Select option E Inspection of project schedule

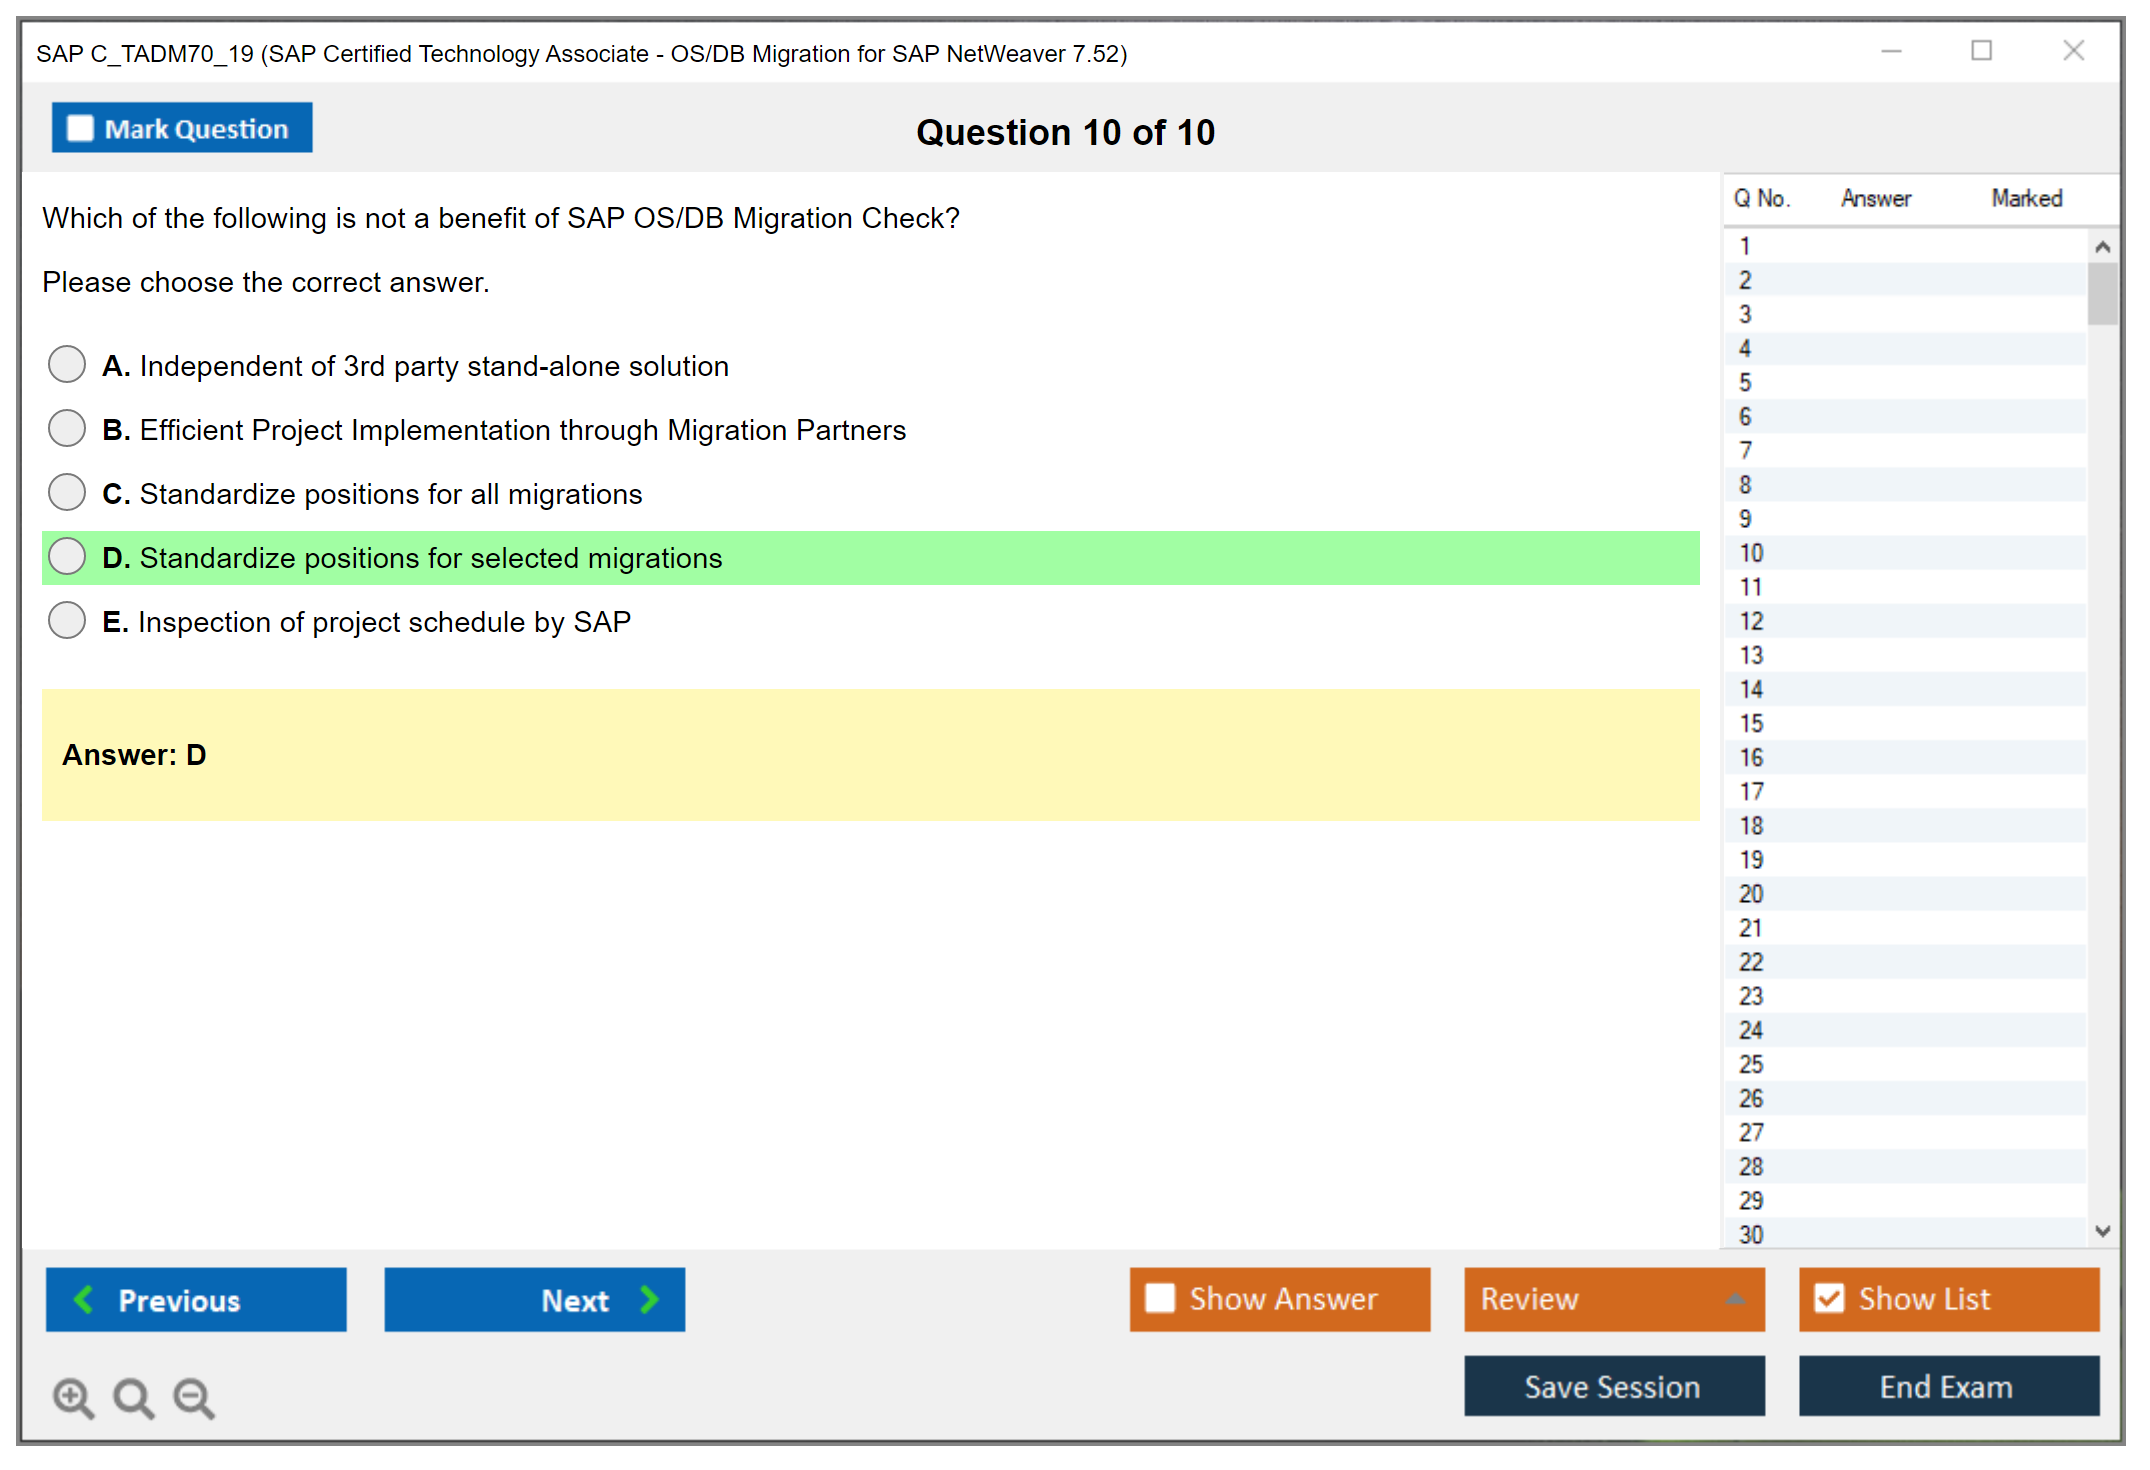point(67,621)
